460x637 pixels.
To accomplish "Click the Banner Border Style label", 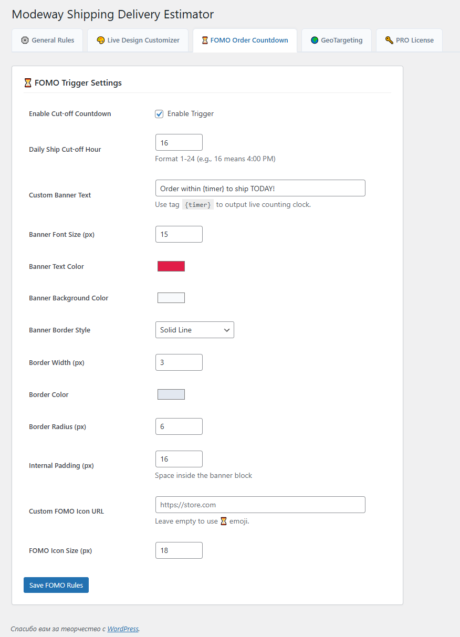I will [x=59, y=330].
